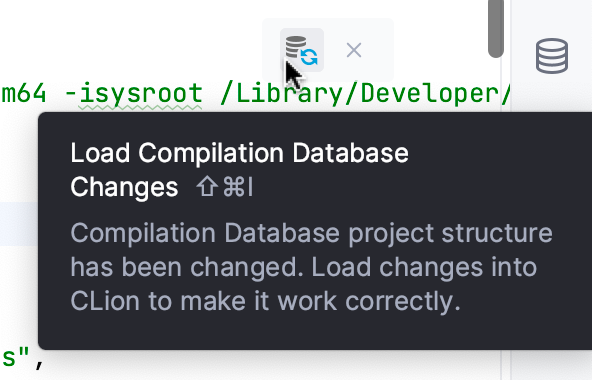The width and height of the screenshot is (592, 380).
Task: Click the Load Compilation Database Changes icon
Action: click(302, 50)
